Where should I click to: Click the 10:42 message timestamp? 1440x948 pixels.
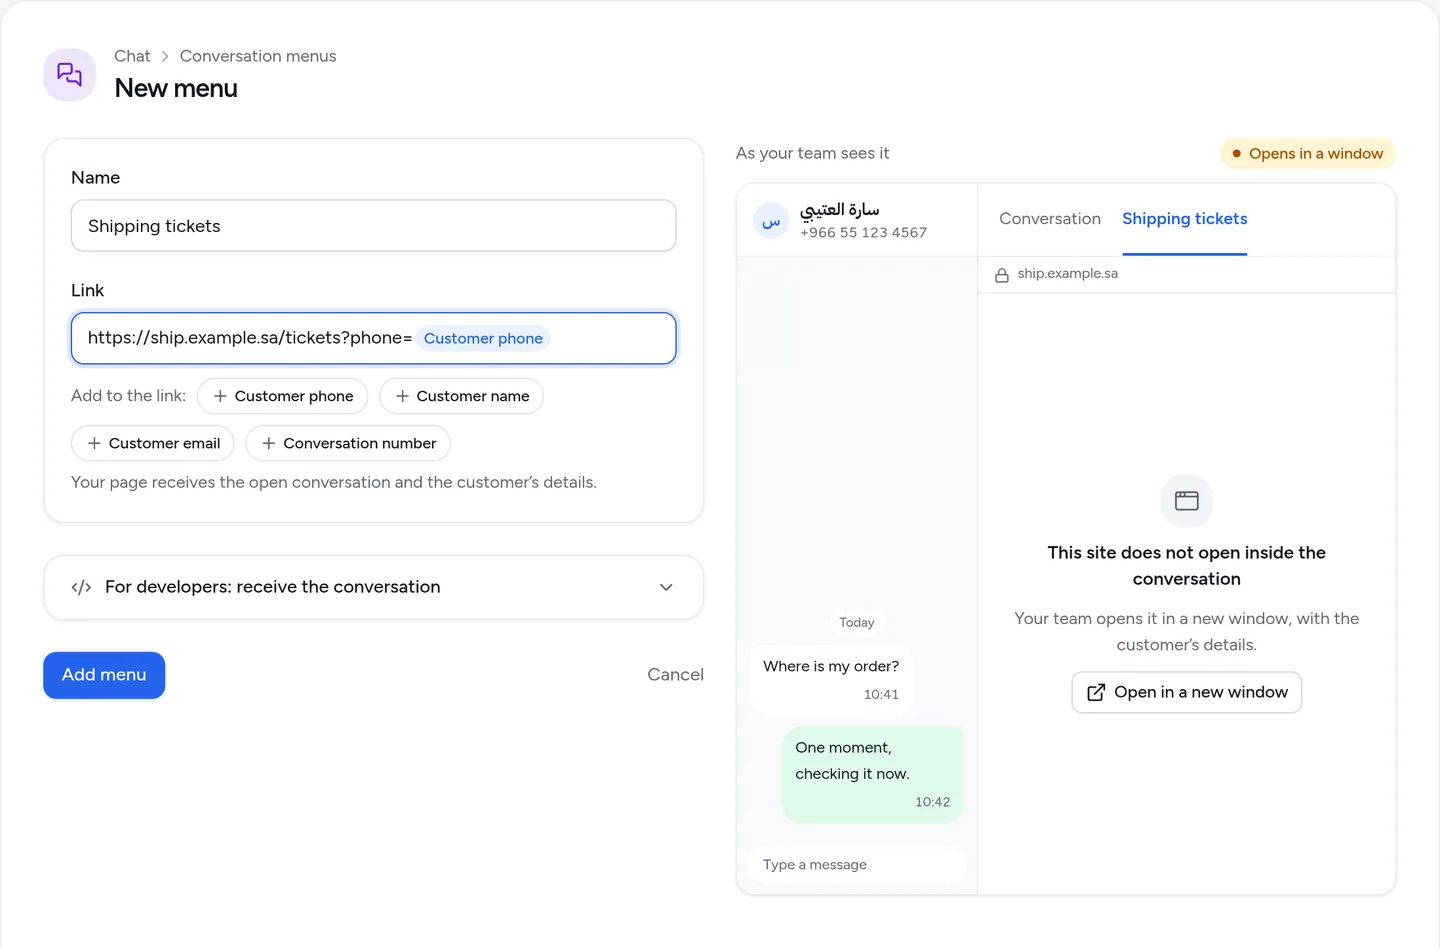[x=933, y=802]
